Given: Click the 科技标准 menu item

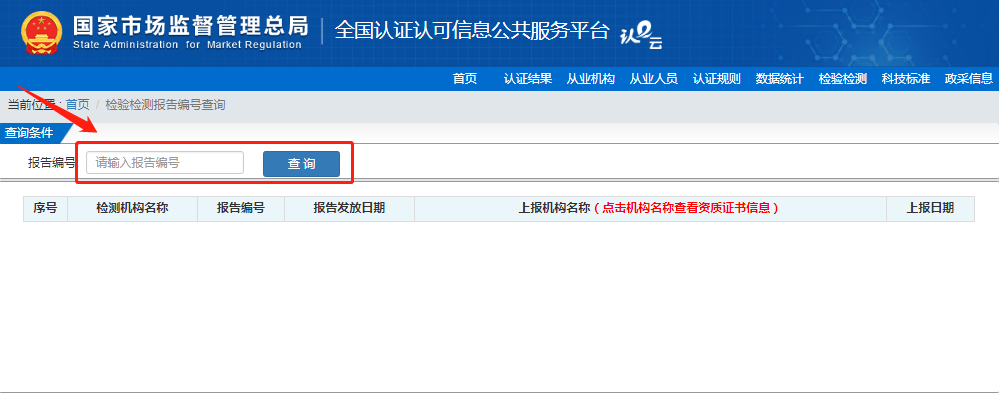Looking at the screenshot, I should [906, 79].
